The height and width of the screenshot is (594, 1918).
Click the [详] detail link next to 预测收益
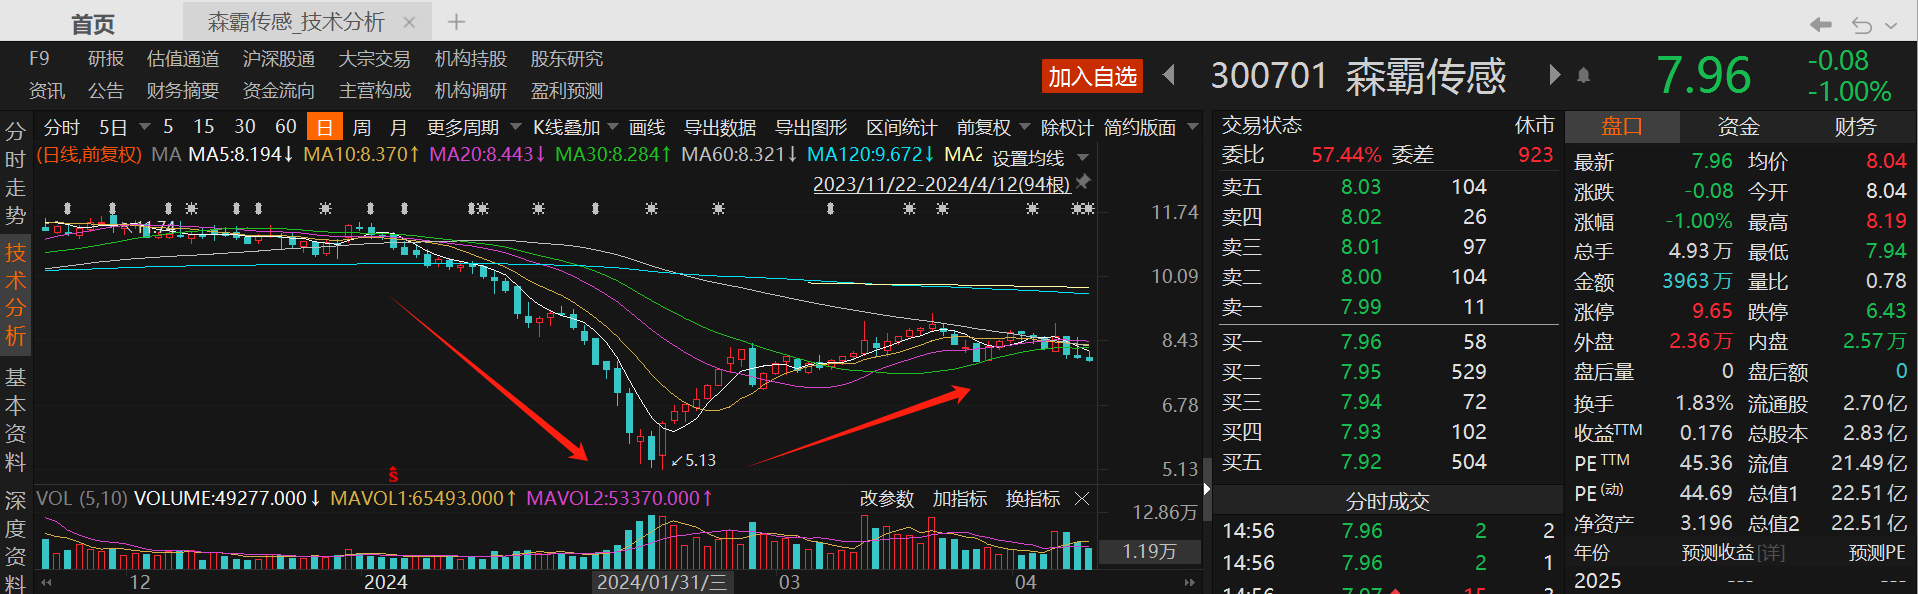click(x=1771, y=552)
